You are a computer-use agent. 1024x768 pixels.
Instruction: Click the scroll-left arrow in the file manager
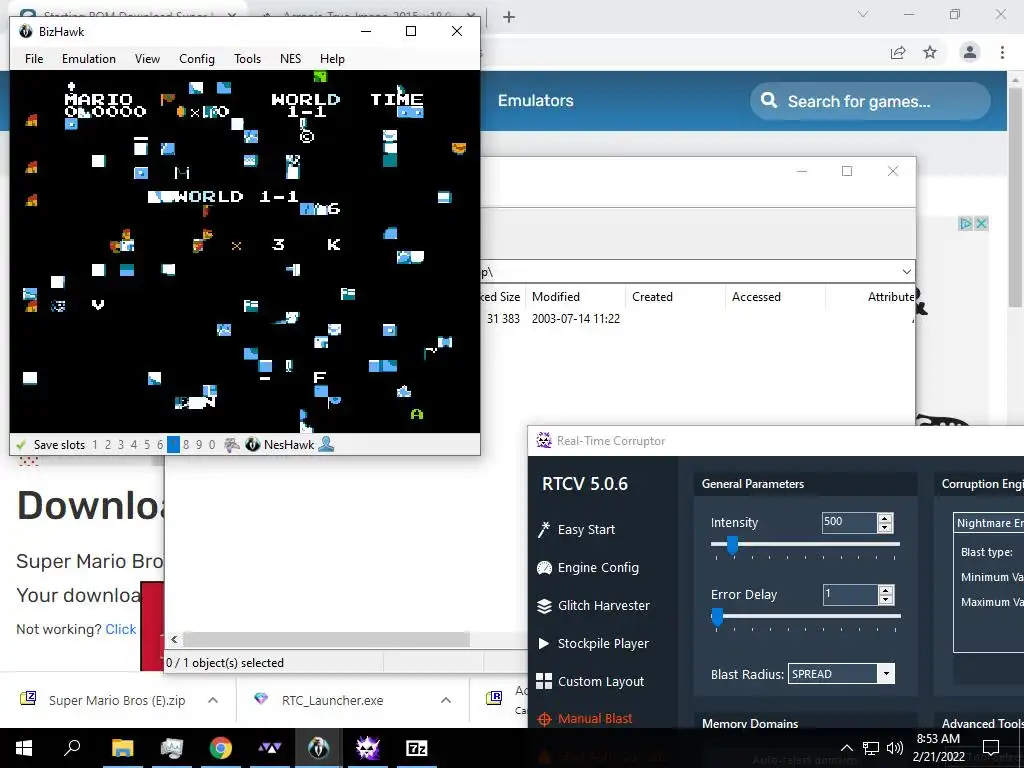click(174, 639)
